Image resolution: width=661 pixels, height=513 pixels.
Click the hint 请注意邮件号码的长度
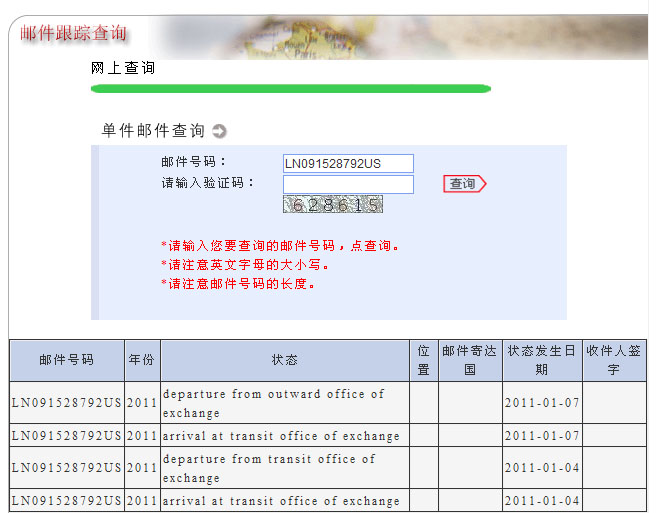click(x=238, y=284)
